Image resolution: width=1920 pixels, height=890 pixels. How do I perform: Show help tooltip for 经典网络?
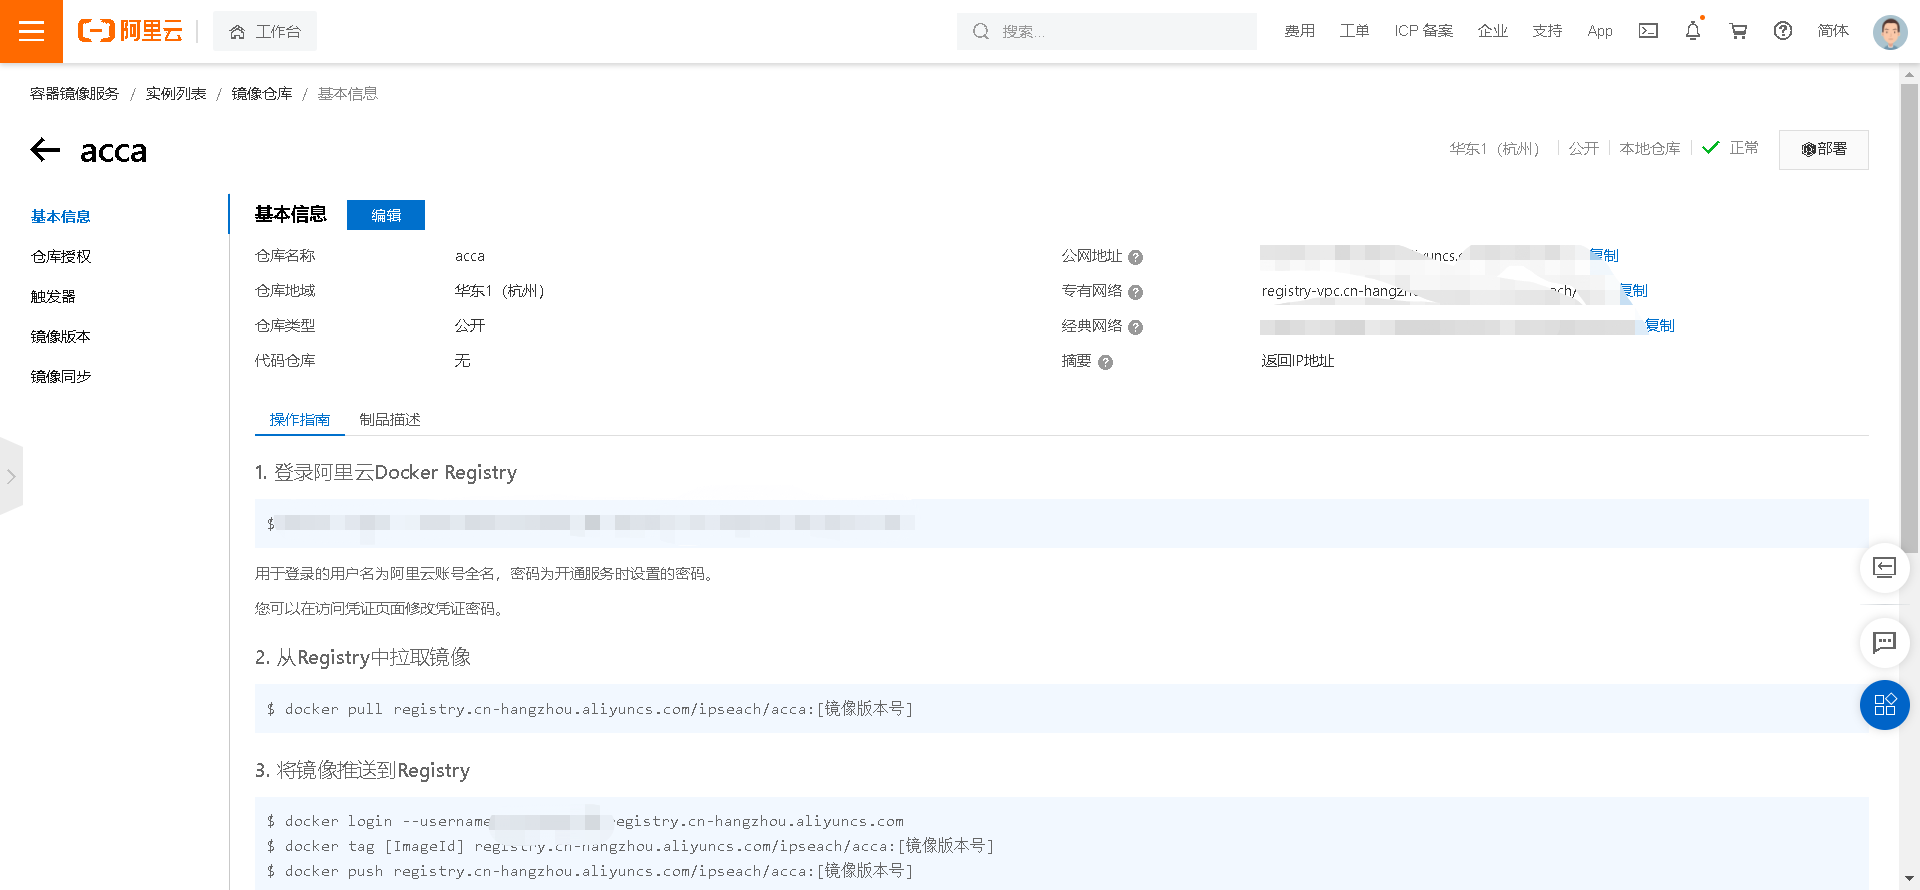pos(1135,327)
